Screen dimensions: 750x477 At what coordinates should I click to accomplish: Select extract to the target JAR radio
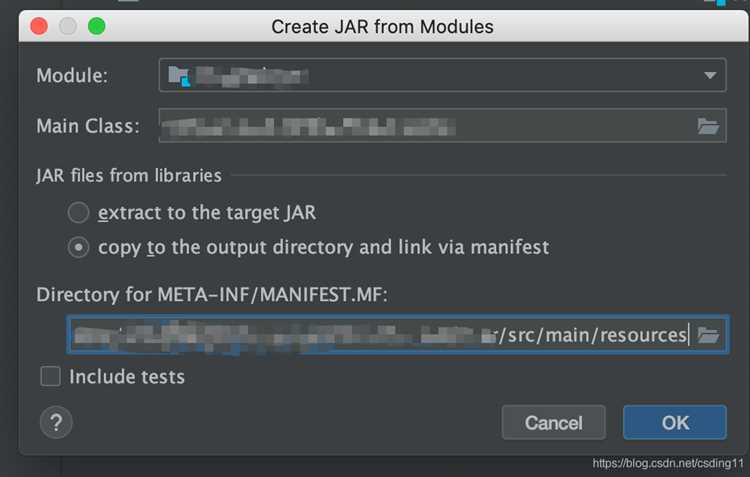tap(78, 212)
